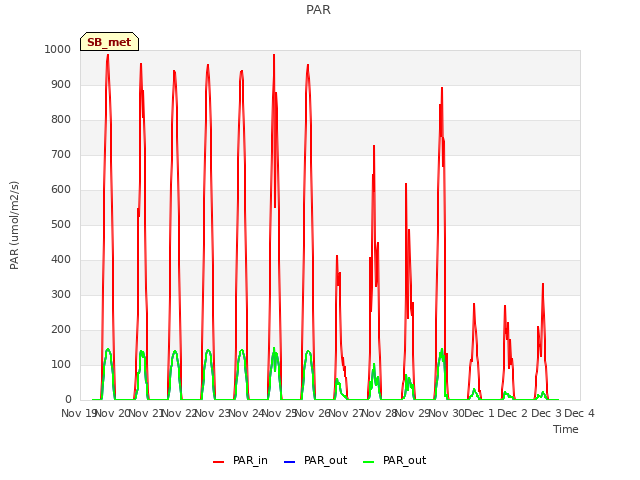Click the x-axis label Dec 2

click(x=513, y=413)
